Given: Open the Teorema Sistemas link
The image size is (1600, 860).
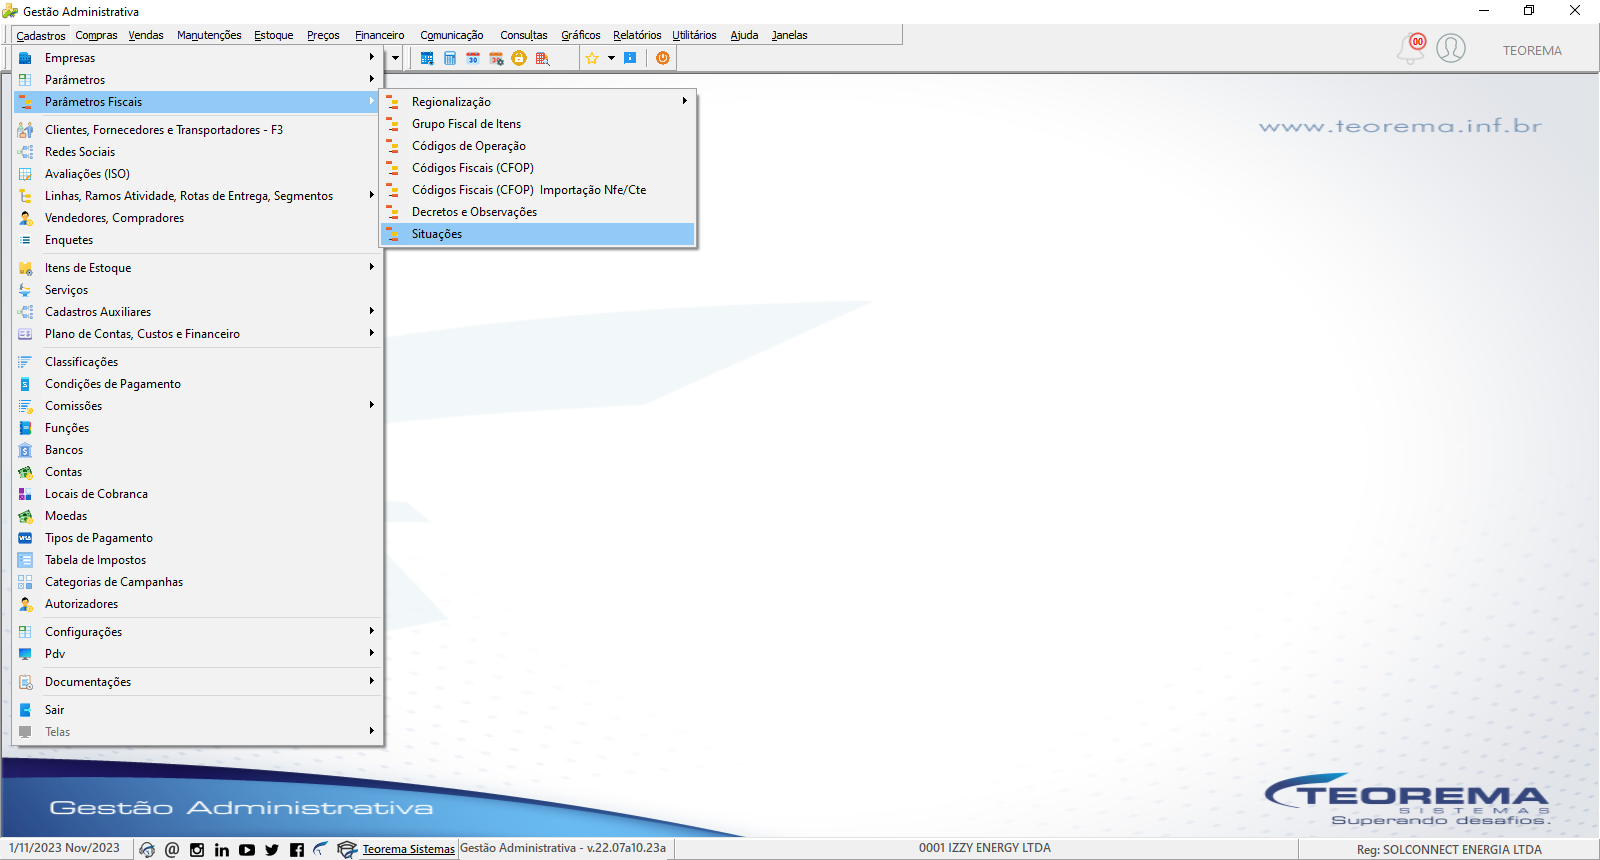Looking at the screenshot, I should click(x=408, y=849).
